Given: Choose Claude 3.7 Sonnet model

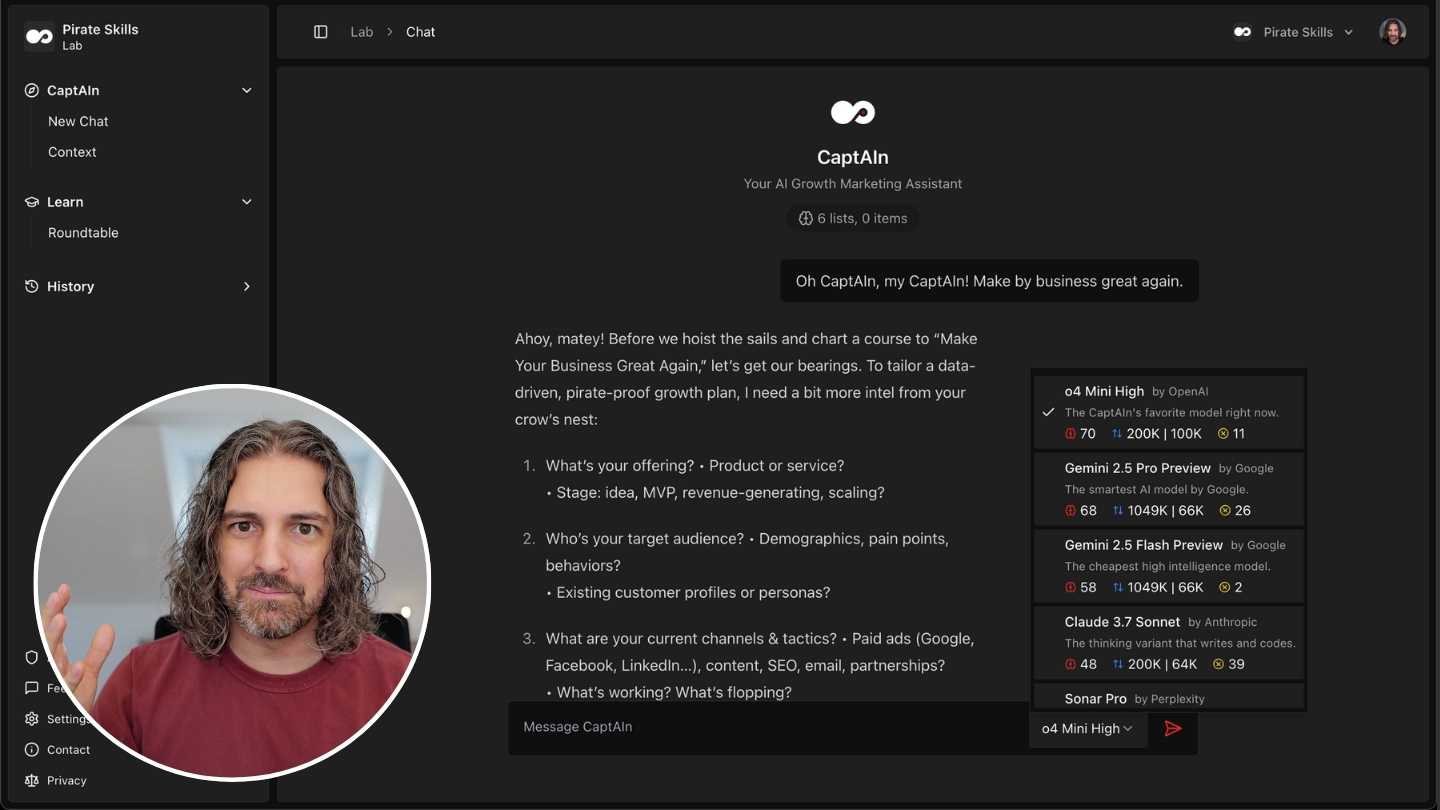Looking at the screenshot, I should click(x=1168, y=643).
